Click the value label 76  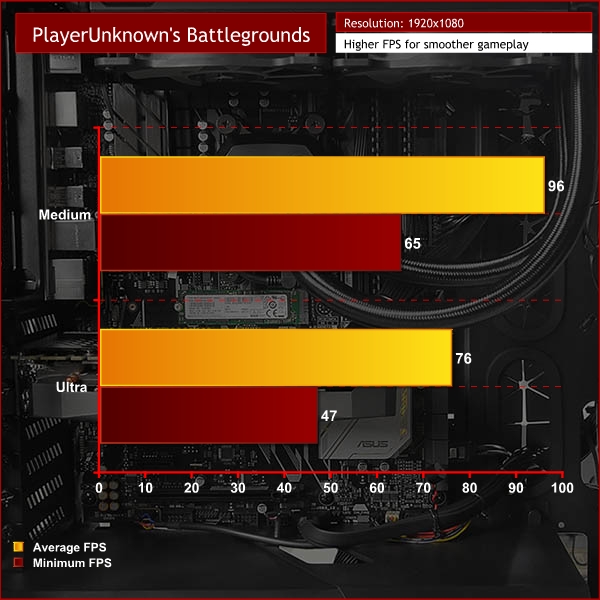pyautogui.click(x=463, y=359)
